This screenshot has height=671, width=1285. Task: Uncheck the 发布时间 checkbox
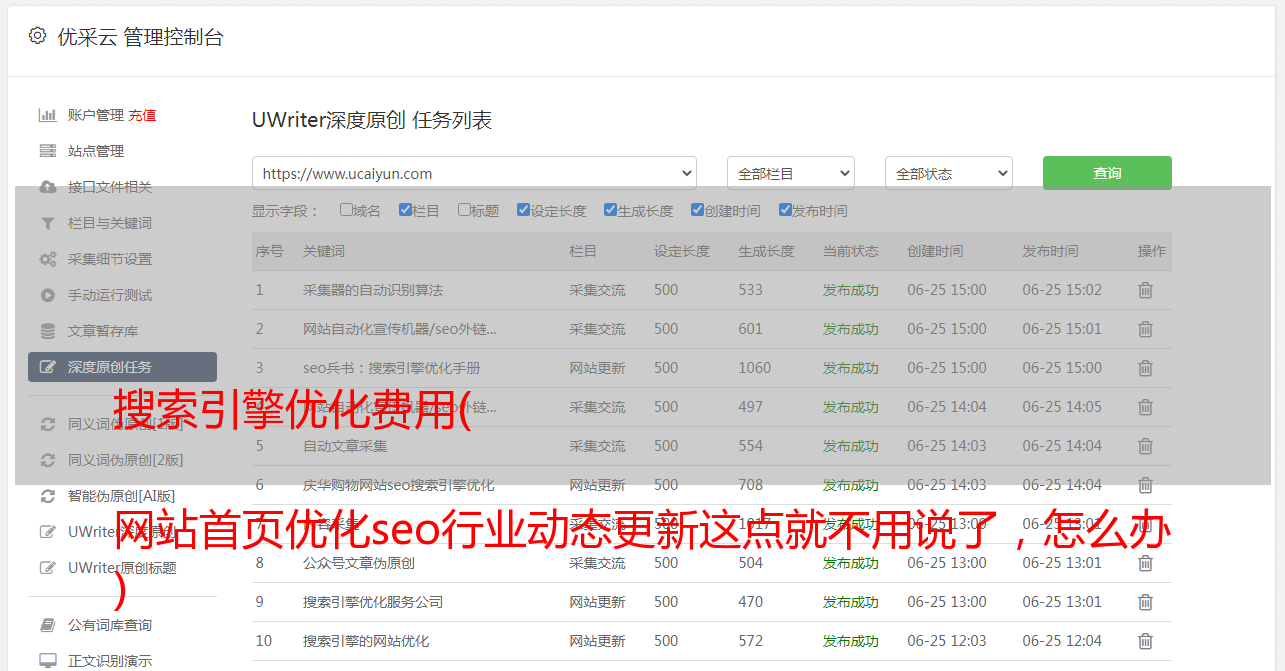click(784, 210)
